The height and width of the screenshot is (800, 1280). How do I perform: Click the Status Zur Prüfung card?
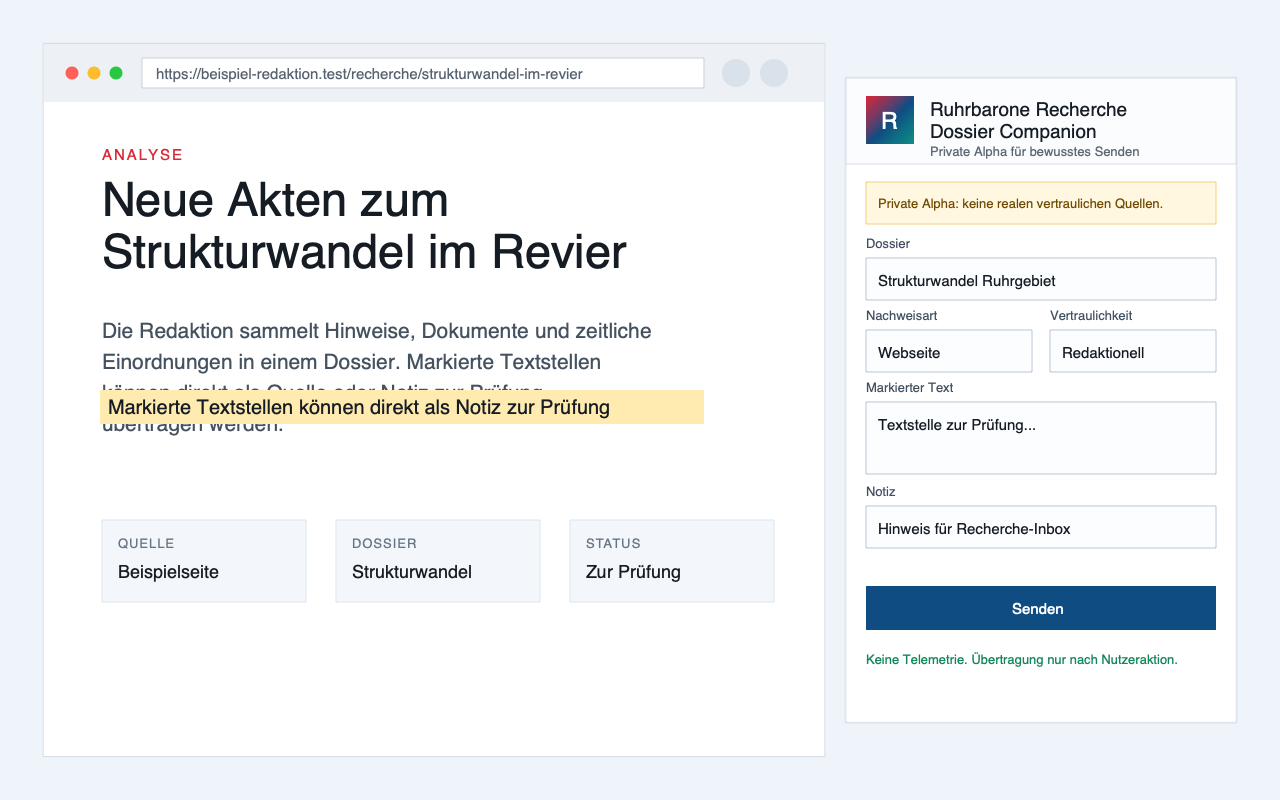(x=672, y=561)
